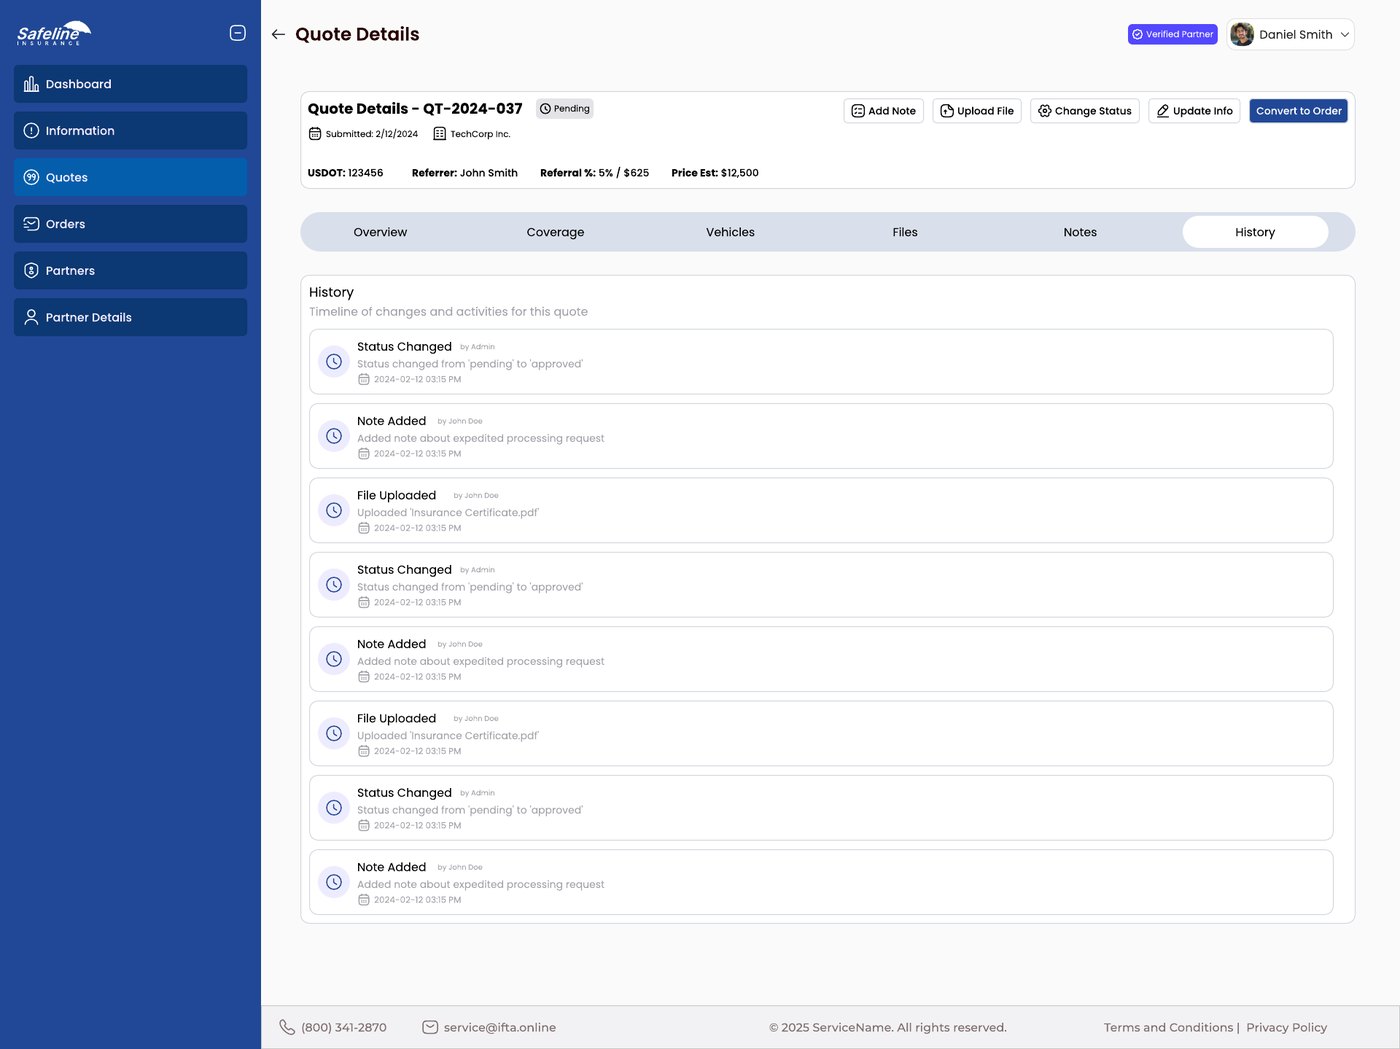Open the Daniel Smith user dropdown

(x=1290, y=34)
